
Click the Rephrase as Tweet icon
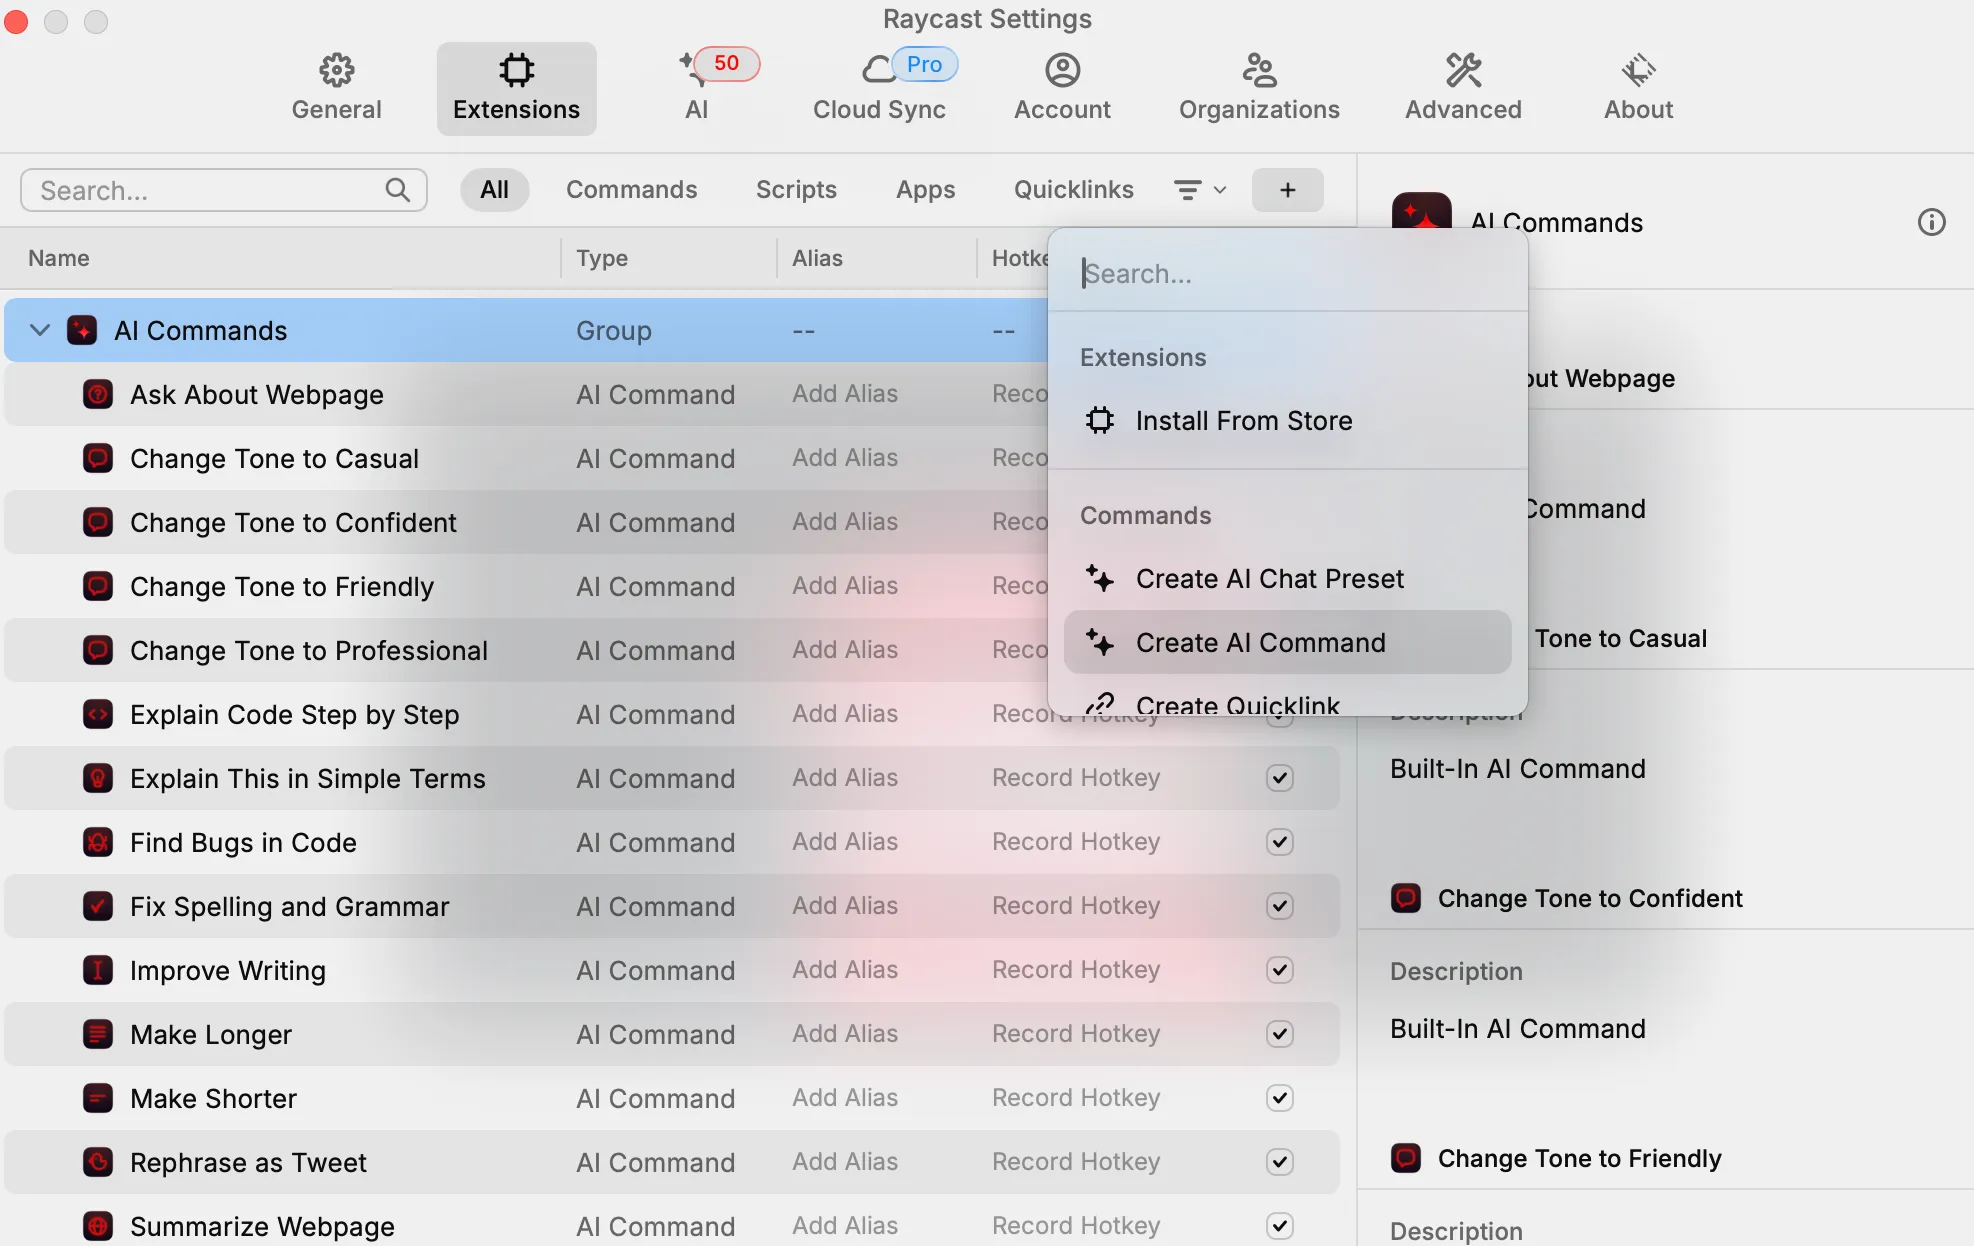click(98, 1162)
